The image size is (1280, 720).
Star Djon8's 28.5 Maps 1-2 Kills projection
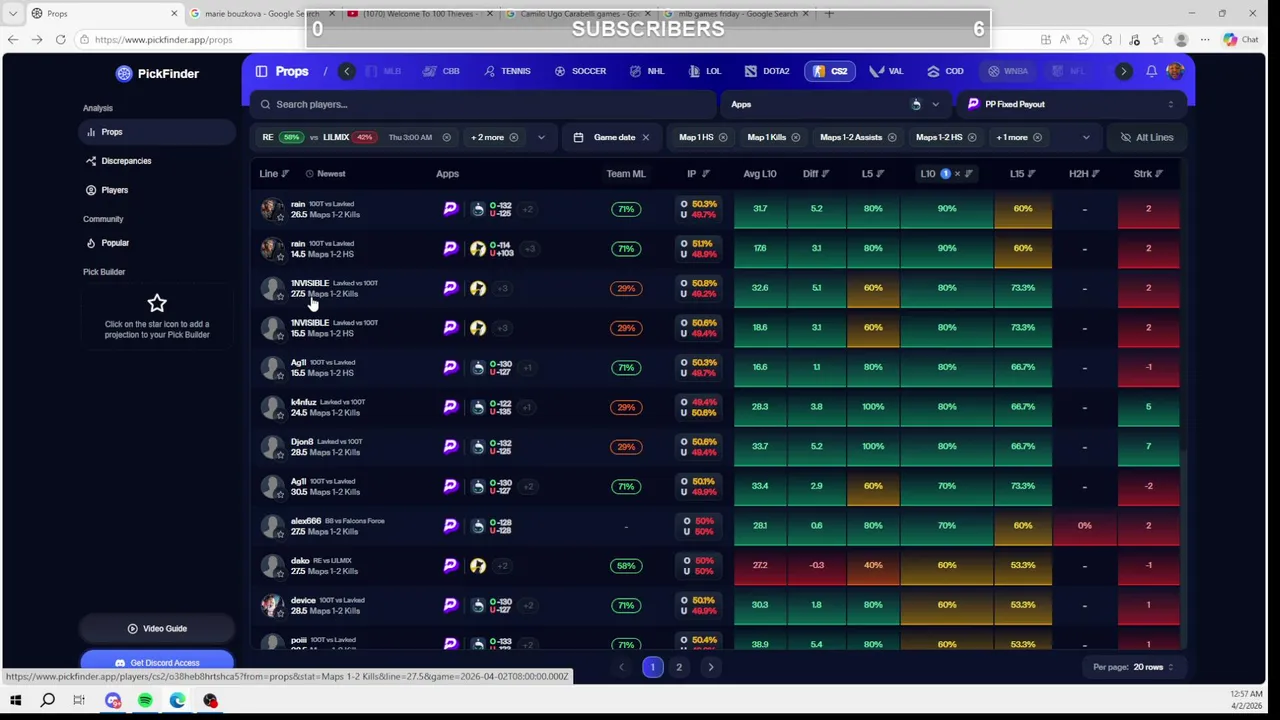[280, 454]
